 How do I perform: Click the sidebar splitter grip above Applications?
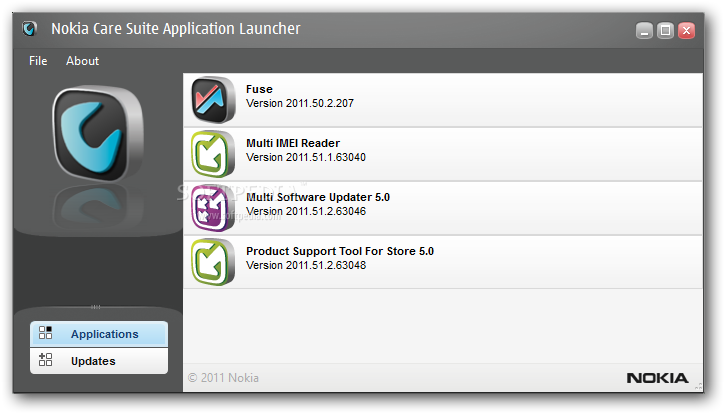96,307
